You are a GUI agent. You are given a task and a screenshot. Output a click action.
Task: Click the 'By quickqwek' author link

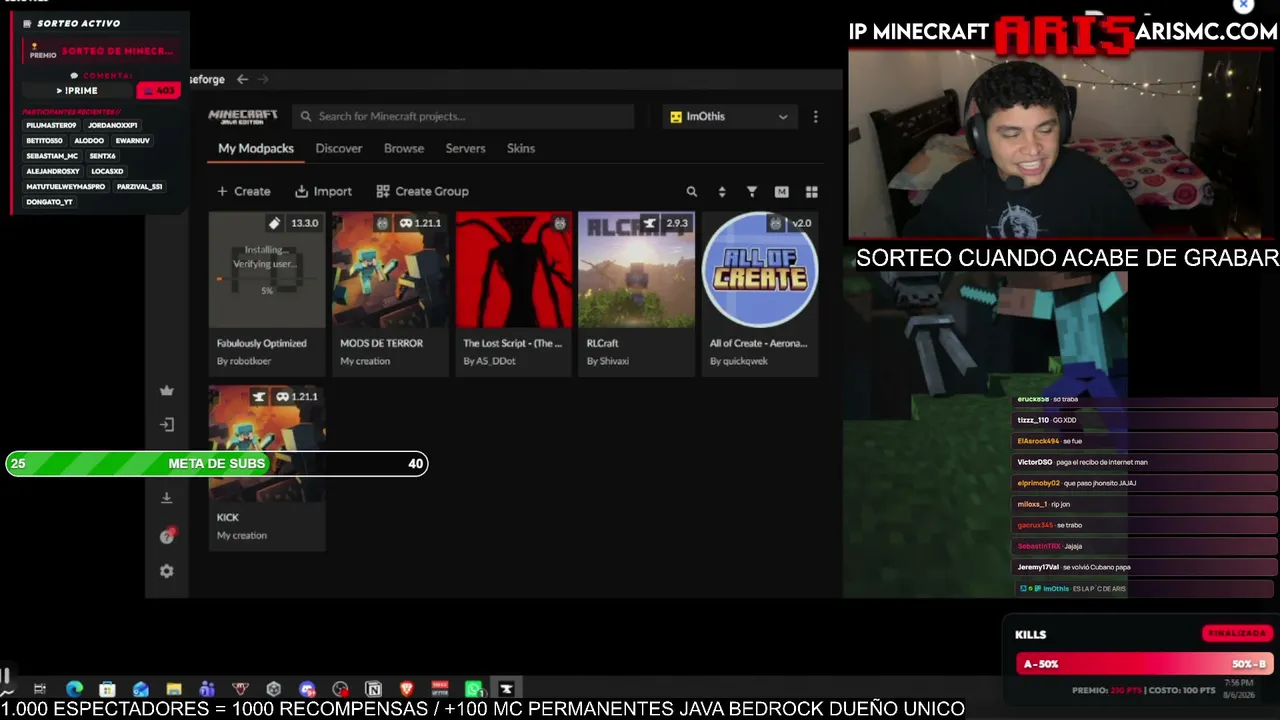[739, 361]
